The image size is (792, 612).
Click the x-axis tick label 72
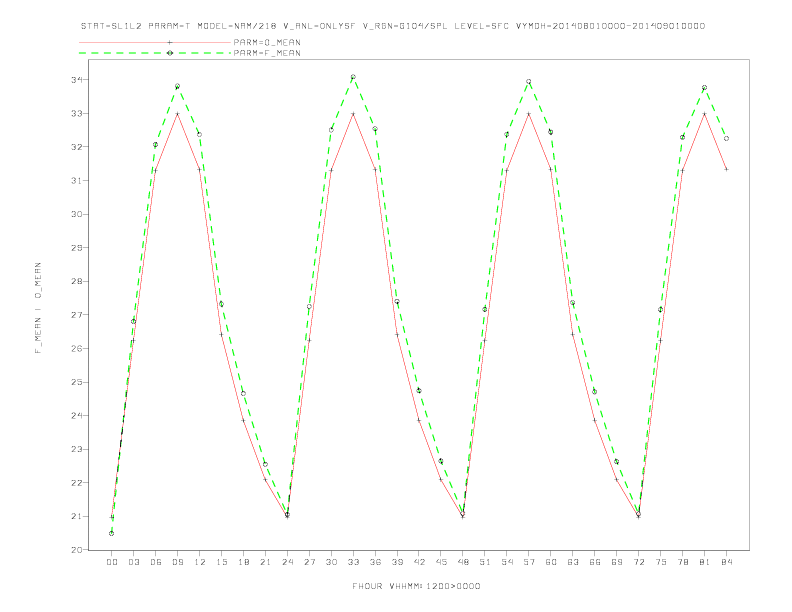pos(639,562)
